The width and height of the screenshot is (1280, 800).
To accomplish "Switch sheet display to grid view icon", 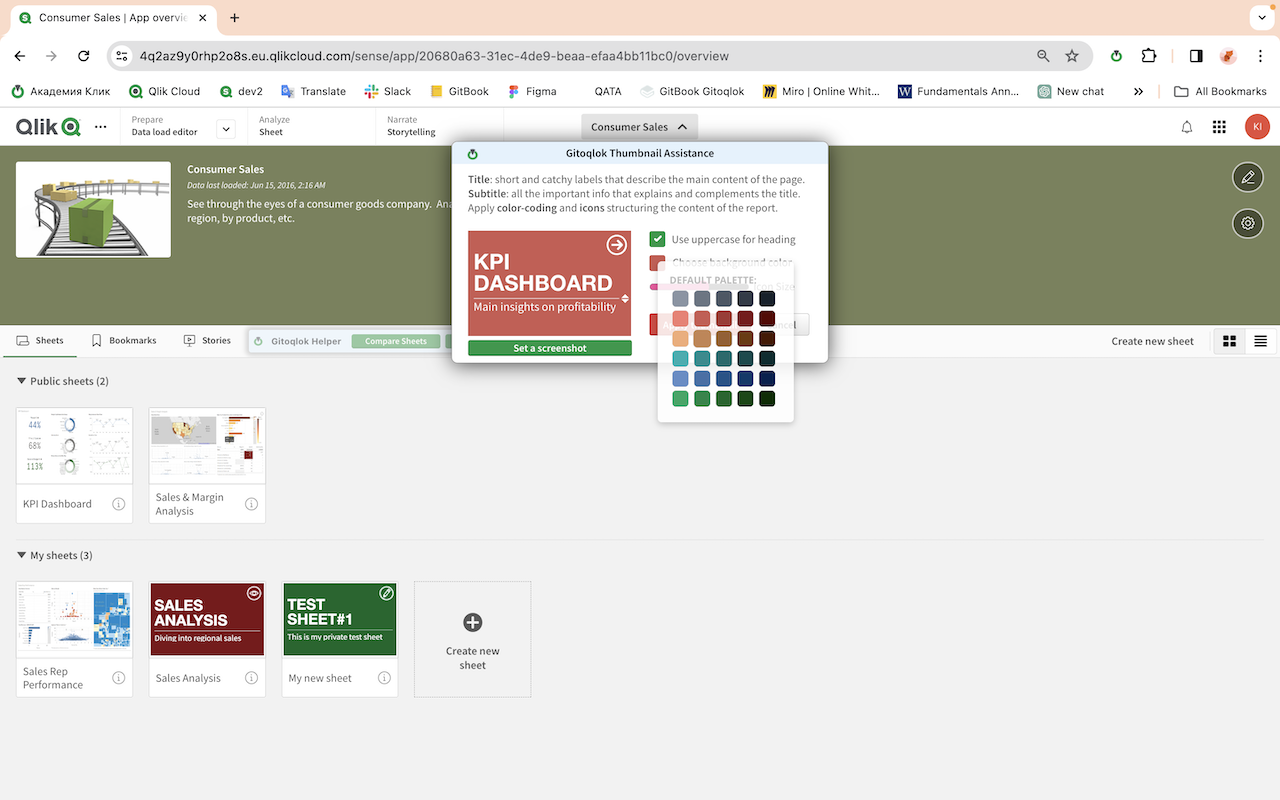I will (1229, 340).
